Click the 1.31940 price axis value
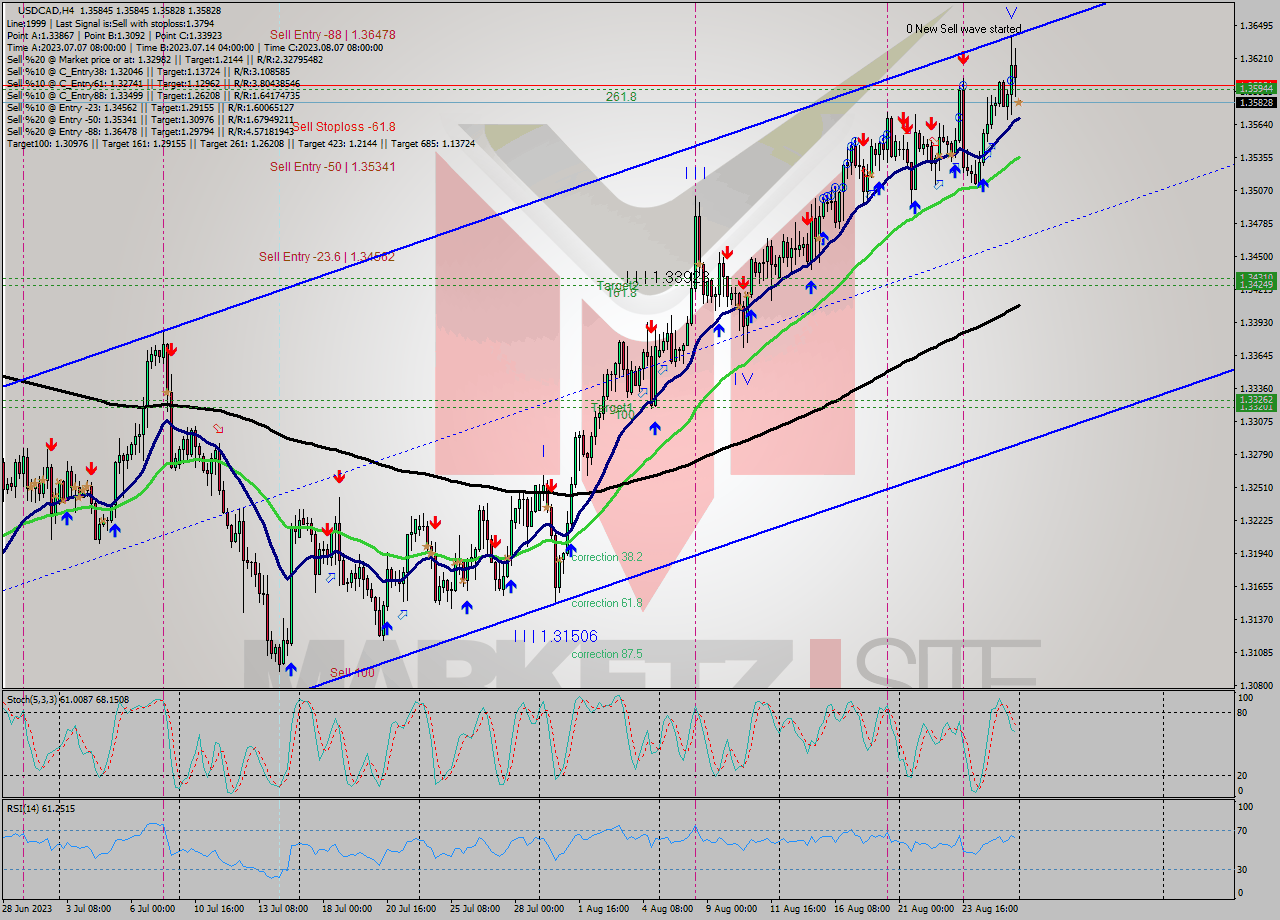Image resolution: width=1280 pixels, height=920 pixels. (x=1256, y=554)
